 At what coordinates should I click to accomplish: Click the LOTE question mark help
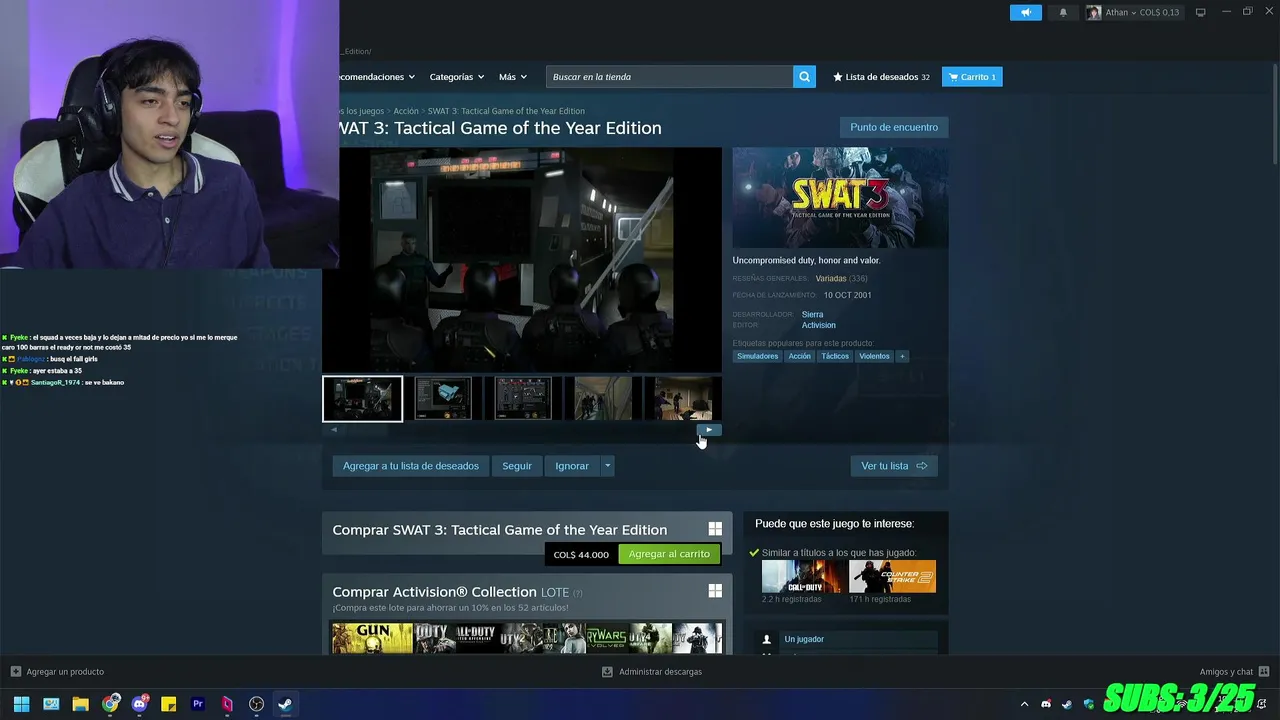(x=577, y=593)
